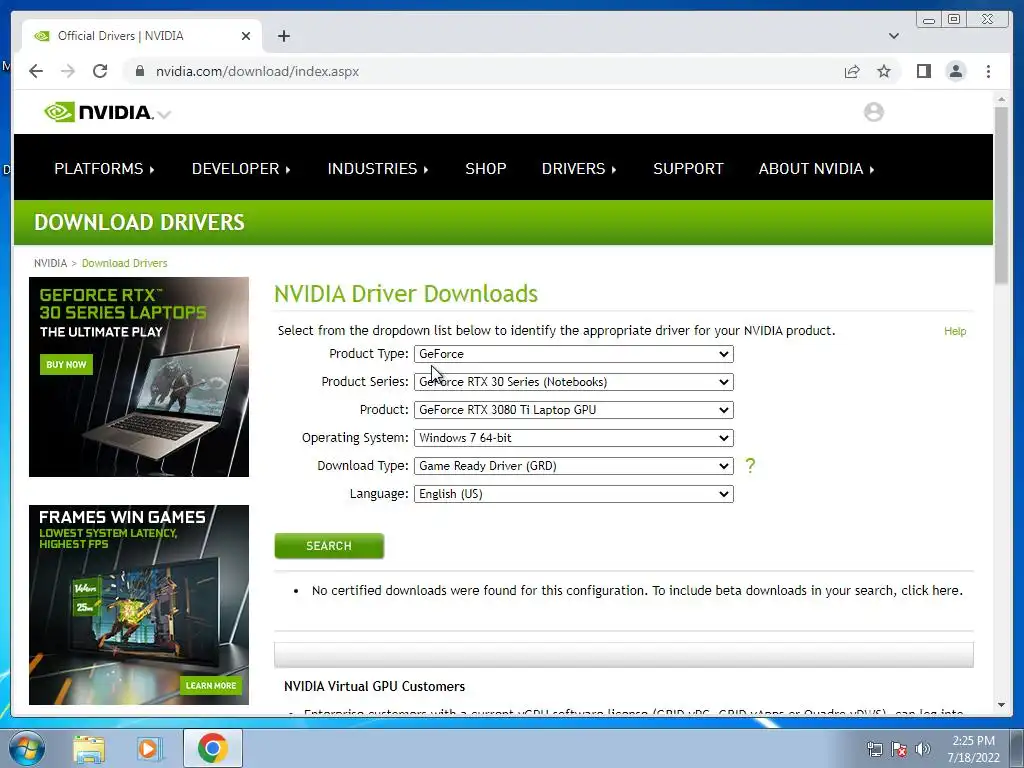Image resolution: width=1024 pixels, height=768 pixels.
Task: Expand the INDUSTRIES menu
Action: (377, 168)
